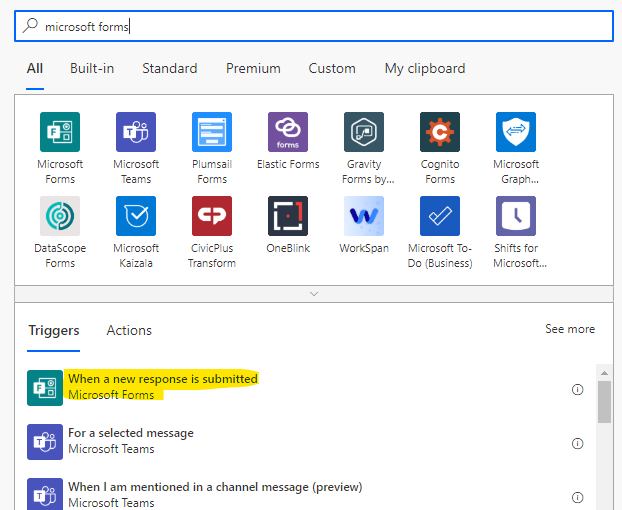Click the scrollbar up arrow in triggers list
Screen dimensions: 622x510
coord(604,373)
